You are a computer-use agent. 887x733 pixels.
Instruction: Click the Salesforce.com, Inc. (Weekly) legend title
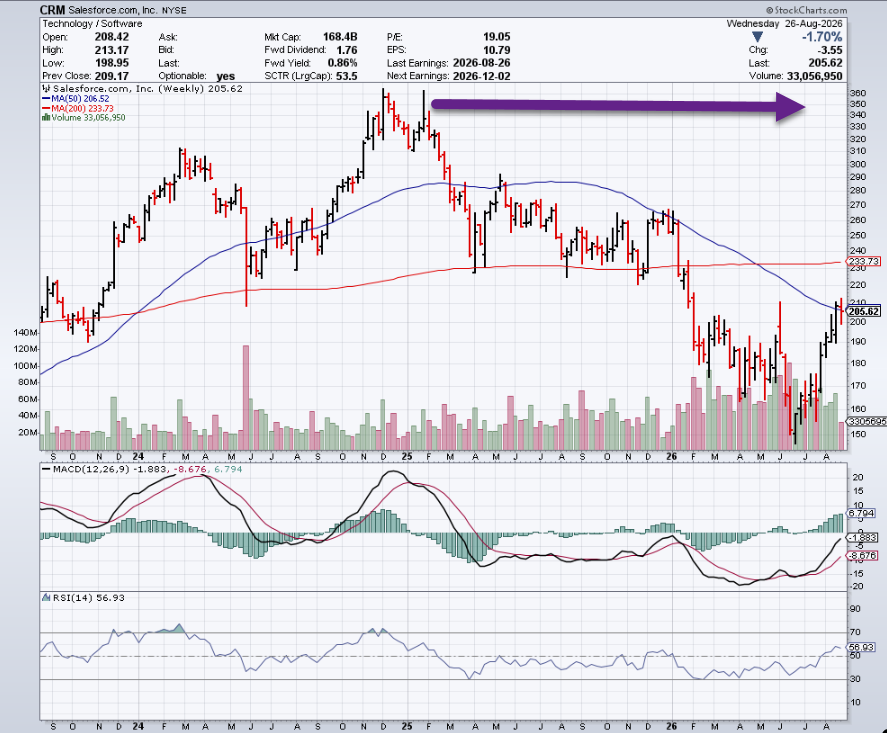[x=148, y=89]
